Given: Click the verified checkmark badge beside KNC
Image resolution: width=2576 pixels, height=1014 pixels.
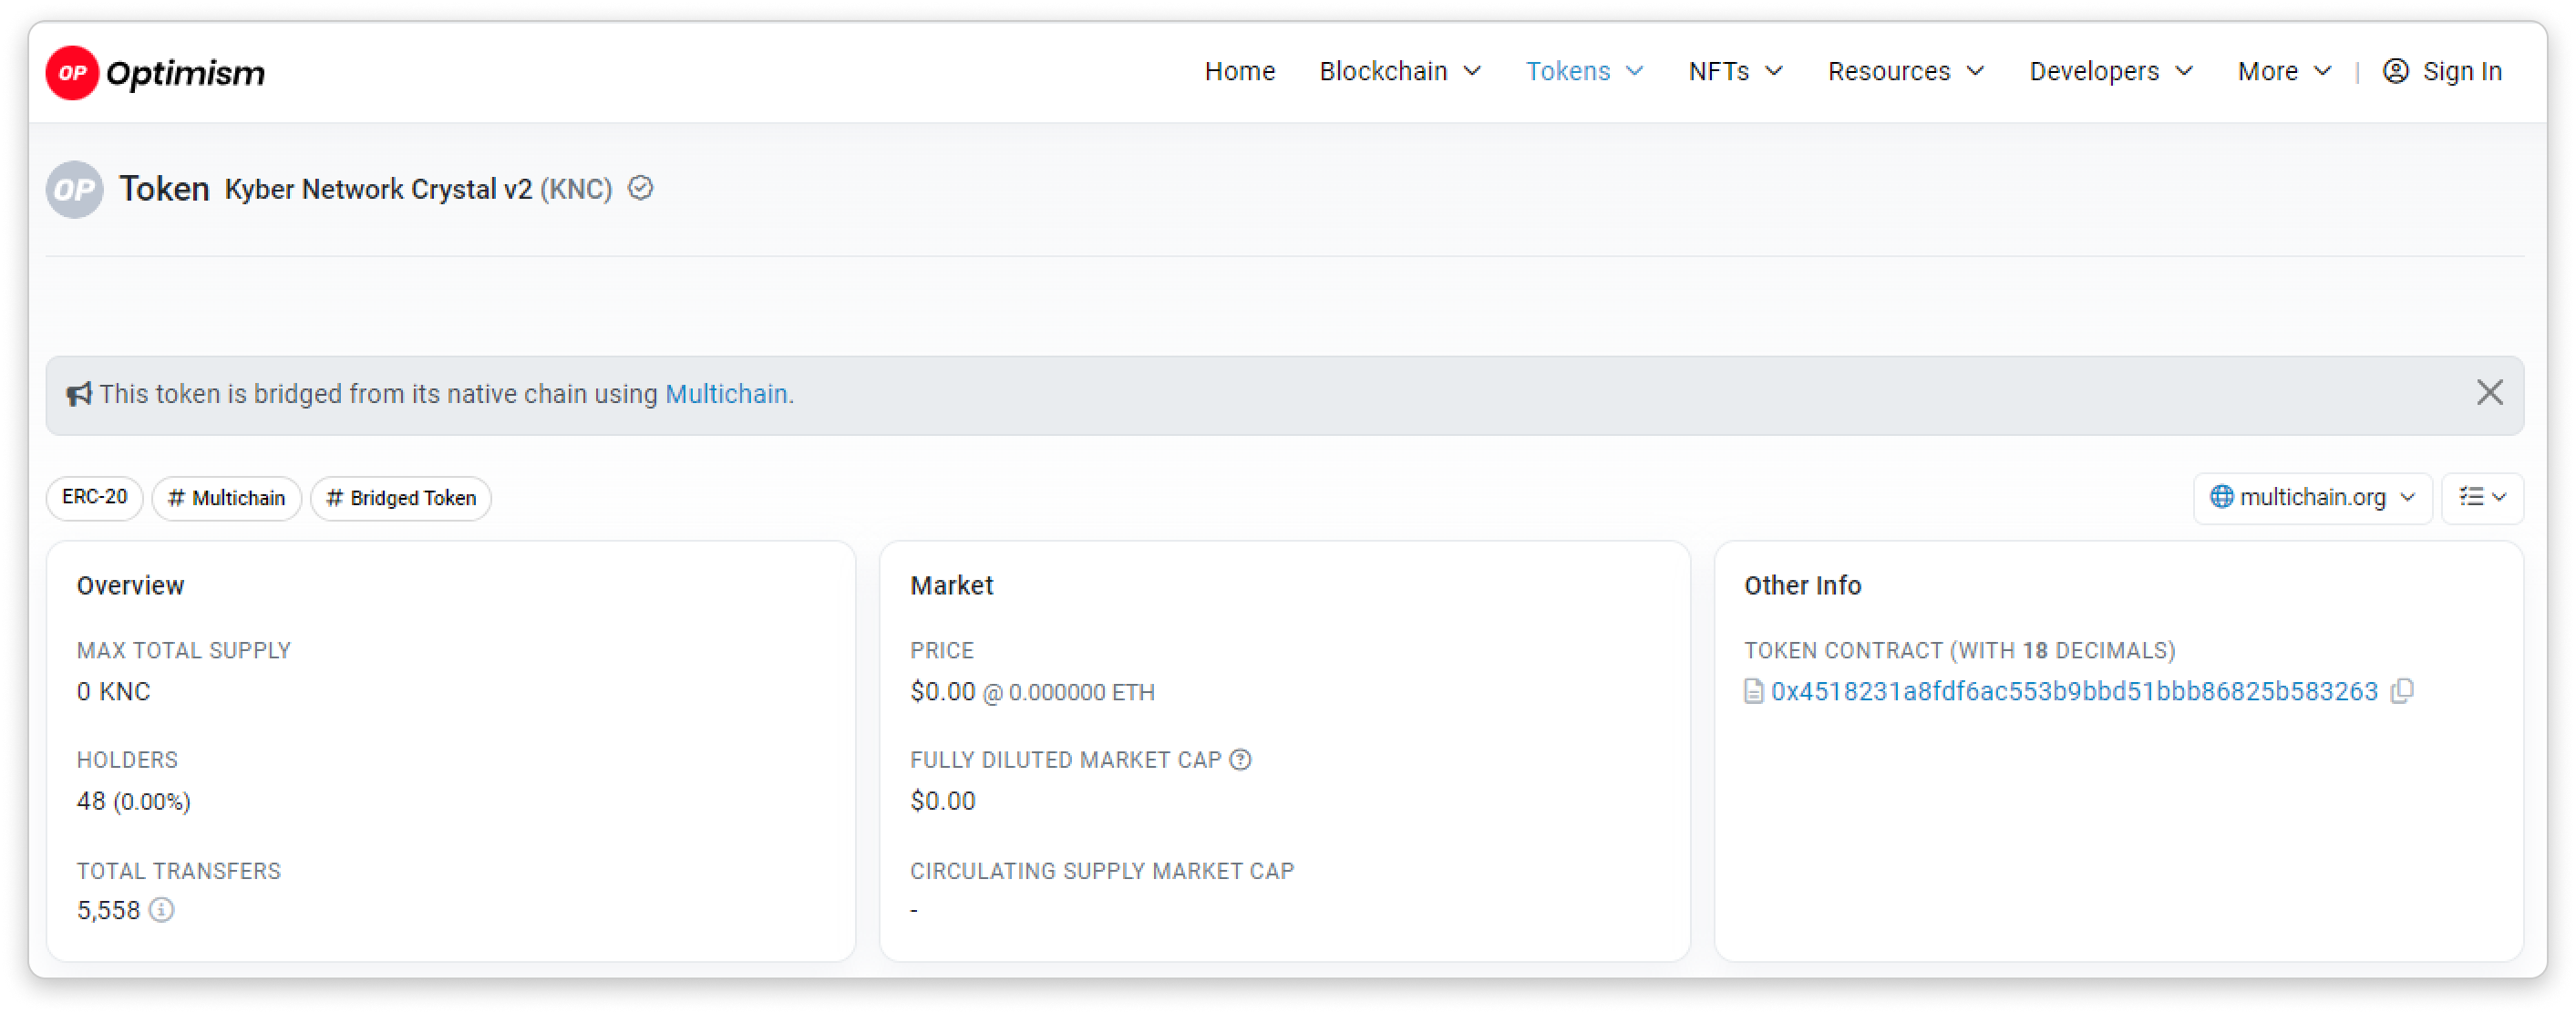Looking at the screenshot, I should (x=641, y=188).
